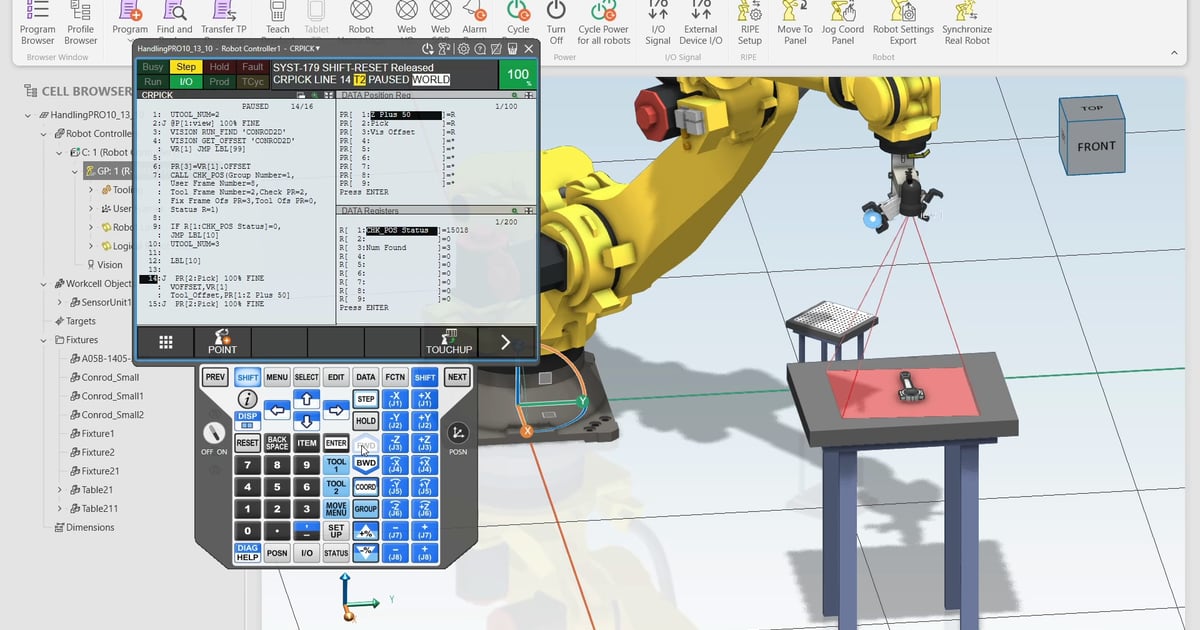Click the EDIT key on keypad
Screen dimensions: 1200x630
click(x=336, y=377)
